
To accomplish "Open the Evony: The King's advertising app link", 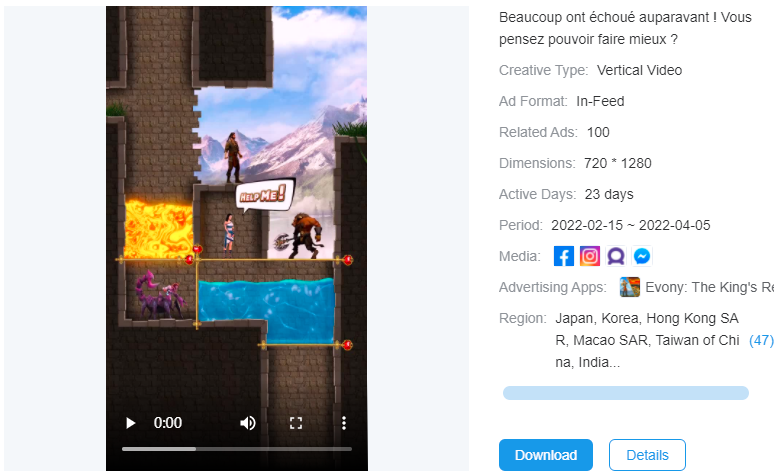I will click(x=710, y=288).
